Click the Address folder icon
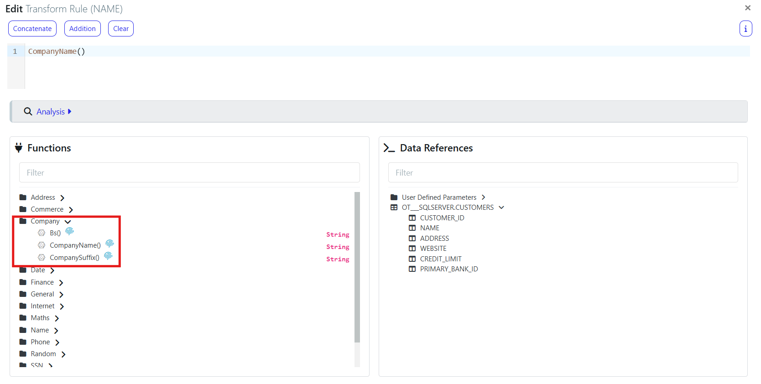The width and height of the screenshot is (761, 384). (x=23, y=197)
